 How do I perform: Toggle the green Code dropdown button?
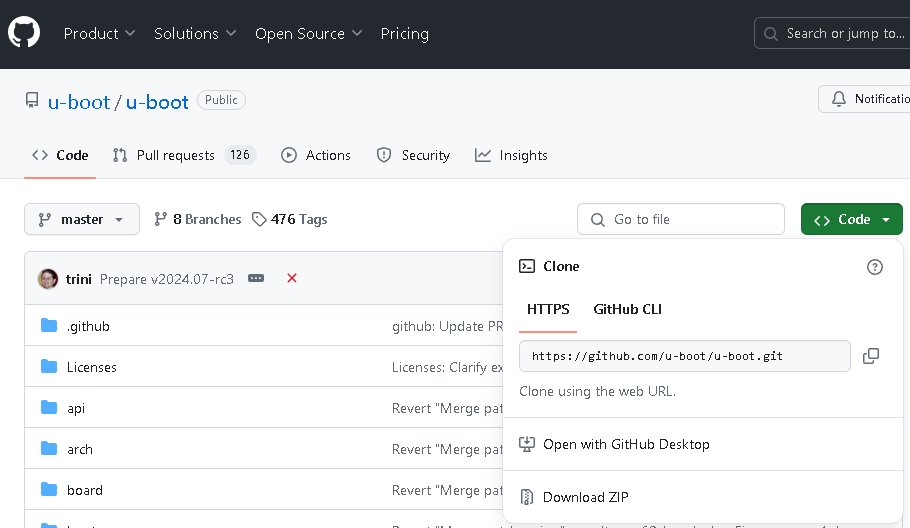click(x=851, y=219)
